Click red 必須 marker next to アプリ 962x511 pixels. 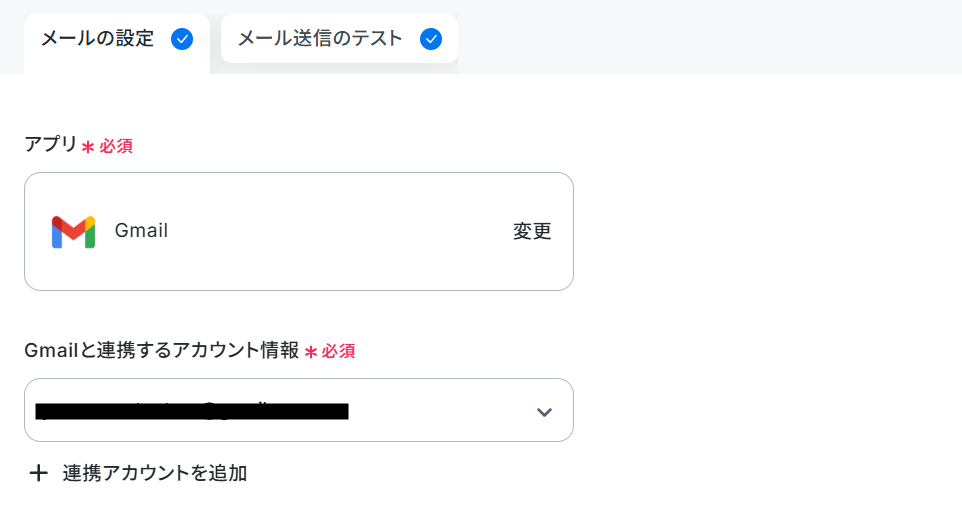116,146
